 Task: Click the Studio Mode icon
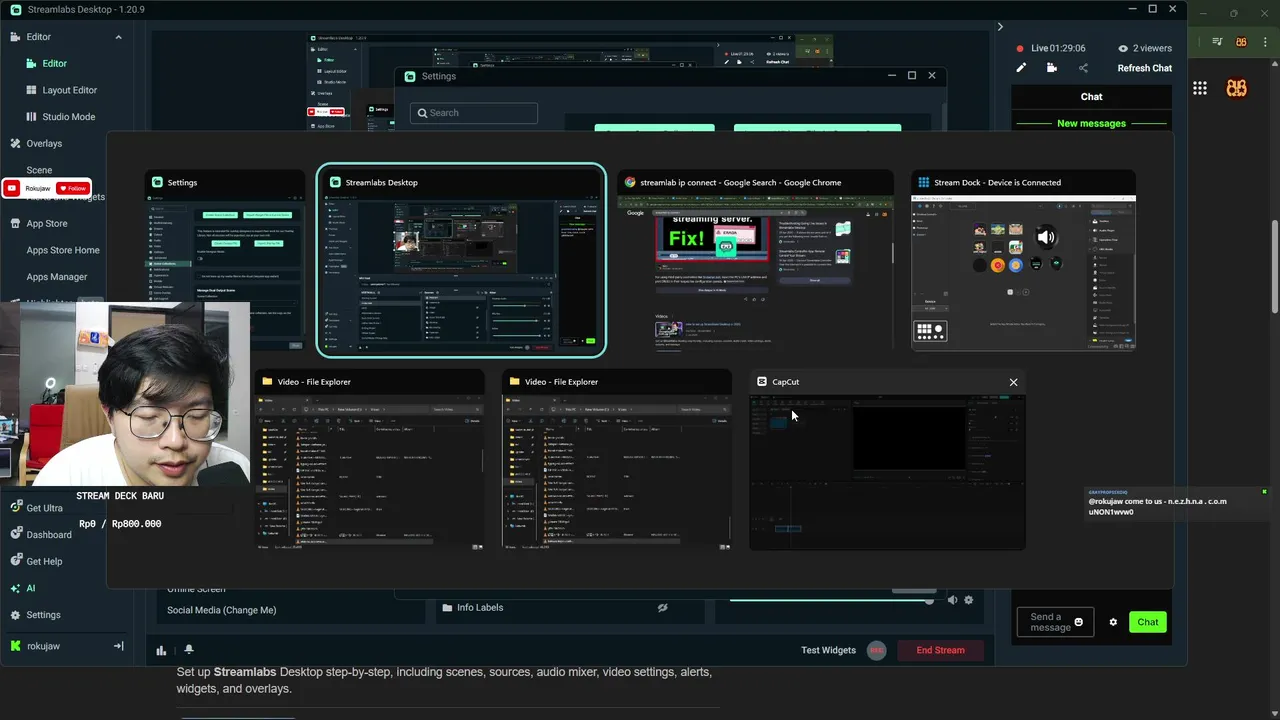coord(33,117)
